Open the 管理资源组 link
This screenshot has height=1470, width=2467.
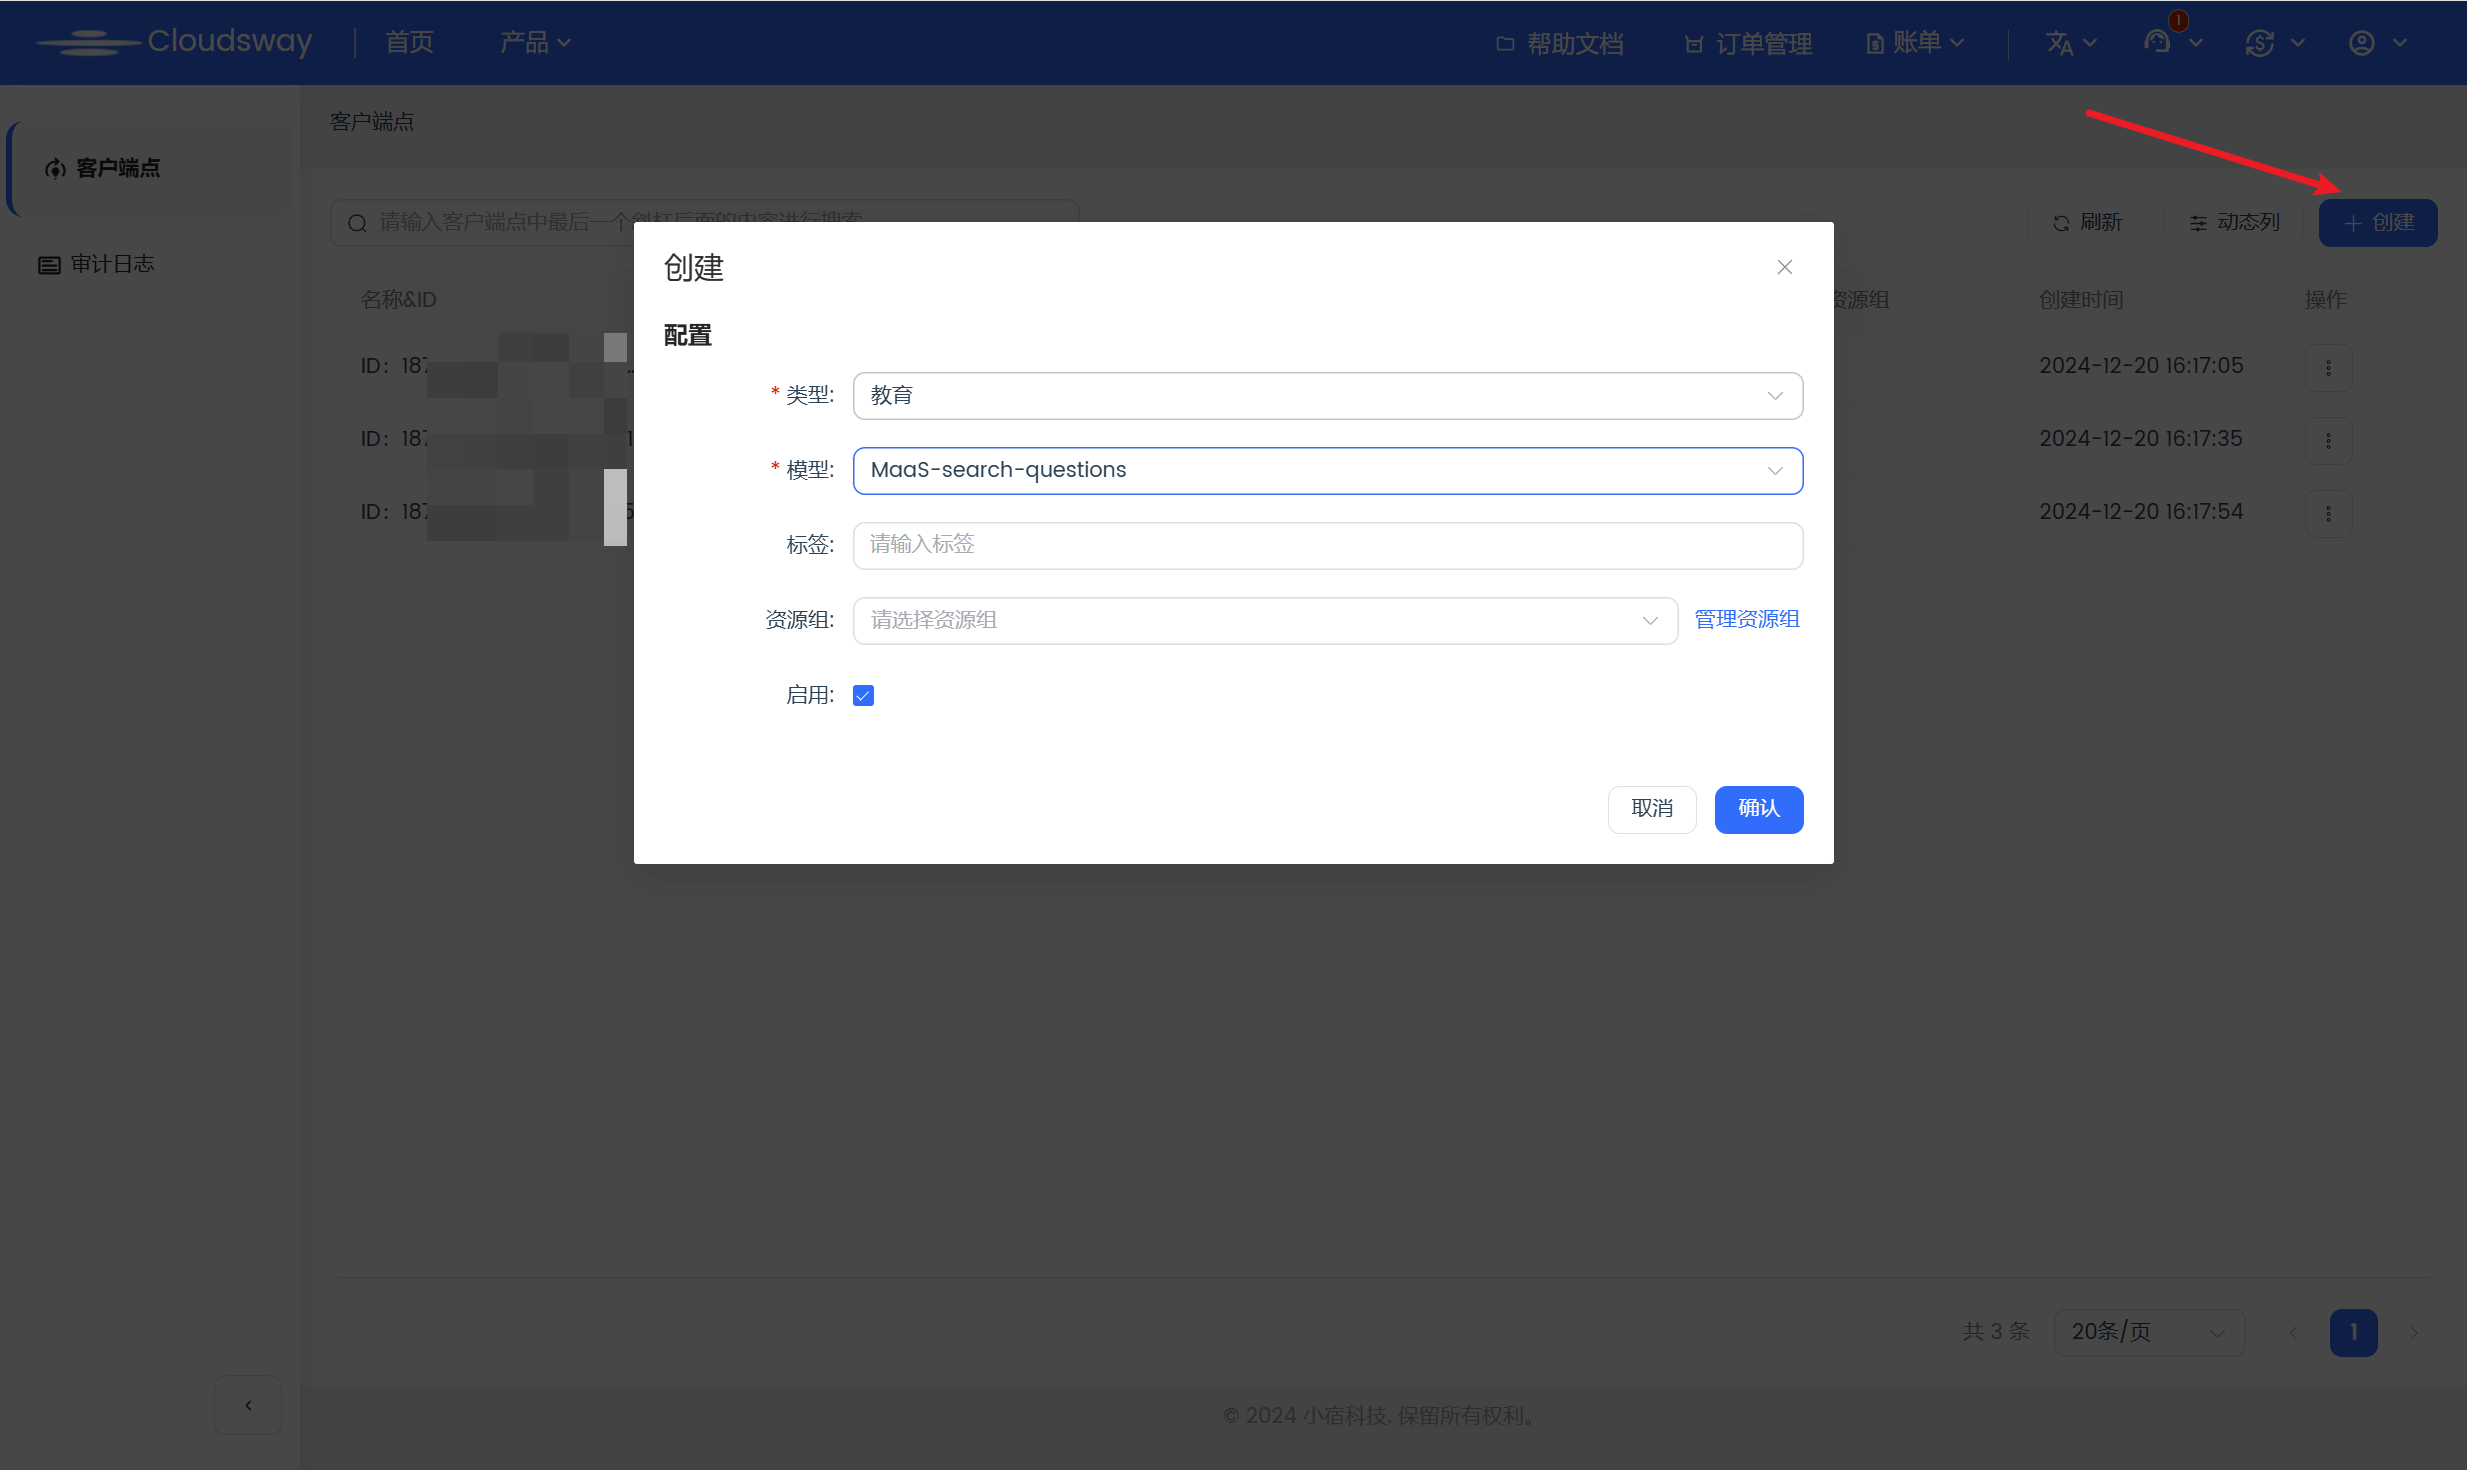1745,618
